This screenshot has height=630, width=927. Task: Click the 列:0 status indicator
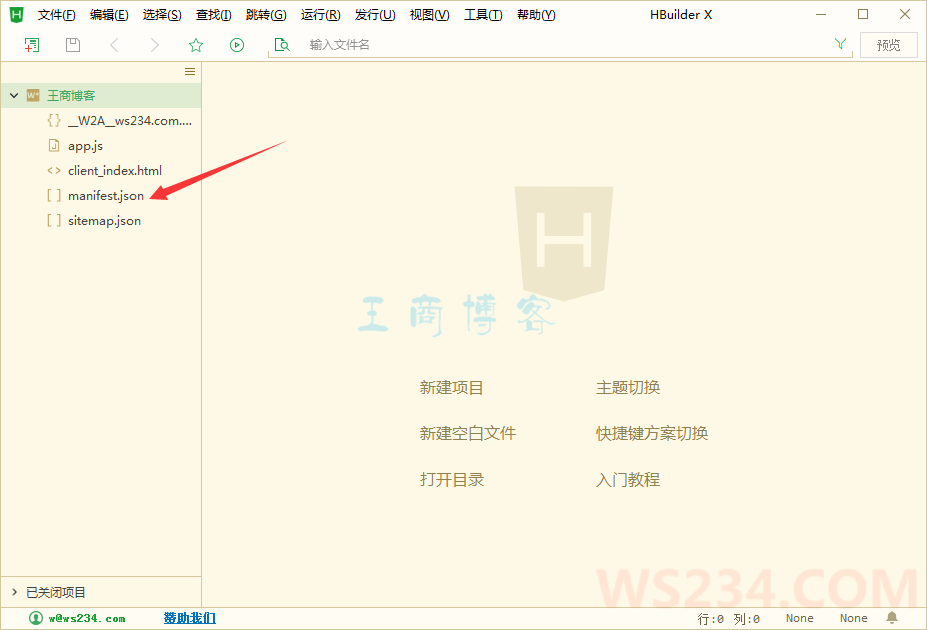(747, 619)
